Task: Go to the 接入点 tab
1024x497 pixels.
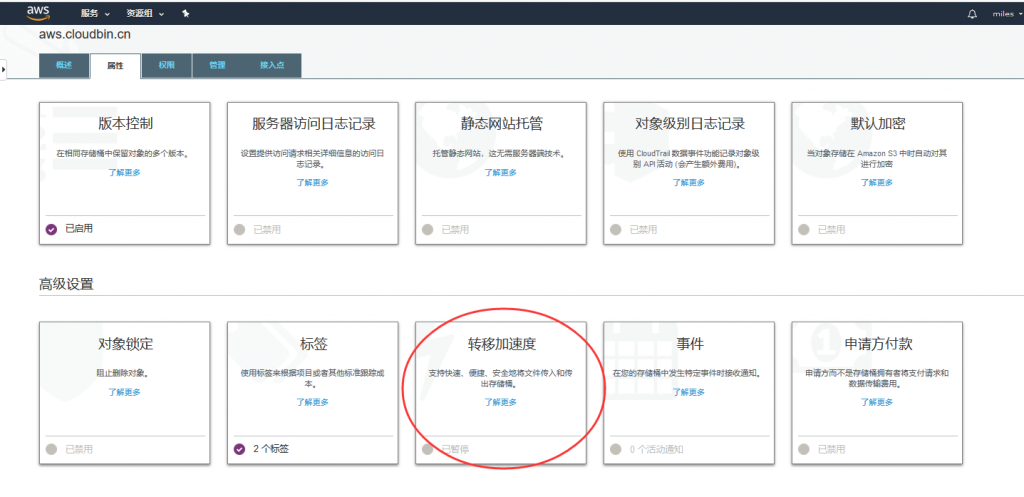Action: (272, 65)
